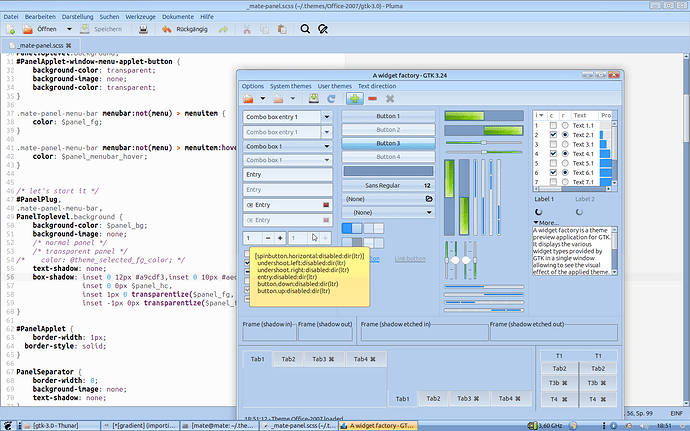Click the gray X icon in widget factory toolbar
Image resolution: width=690 pixels, height=431 pixels.
point(390,99)
